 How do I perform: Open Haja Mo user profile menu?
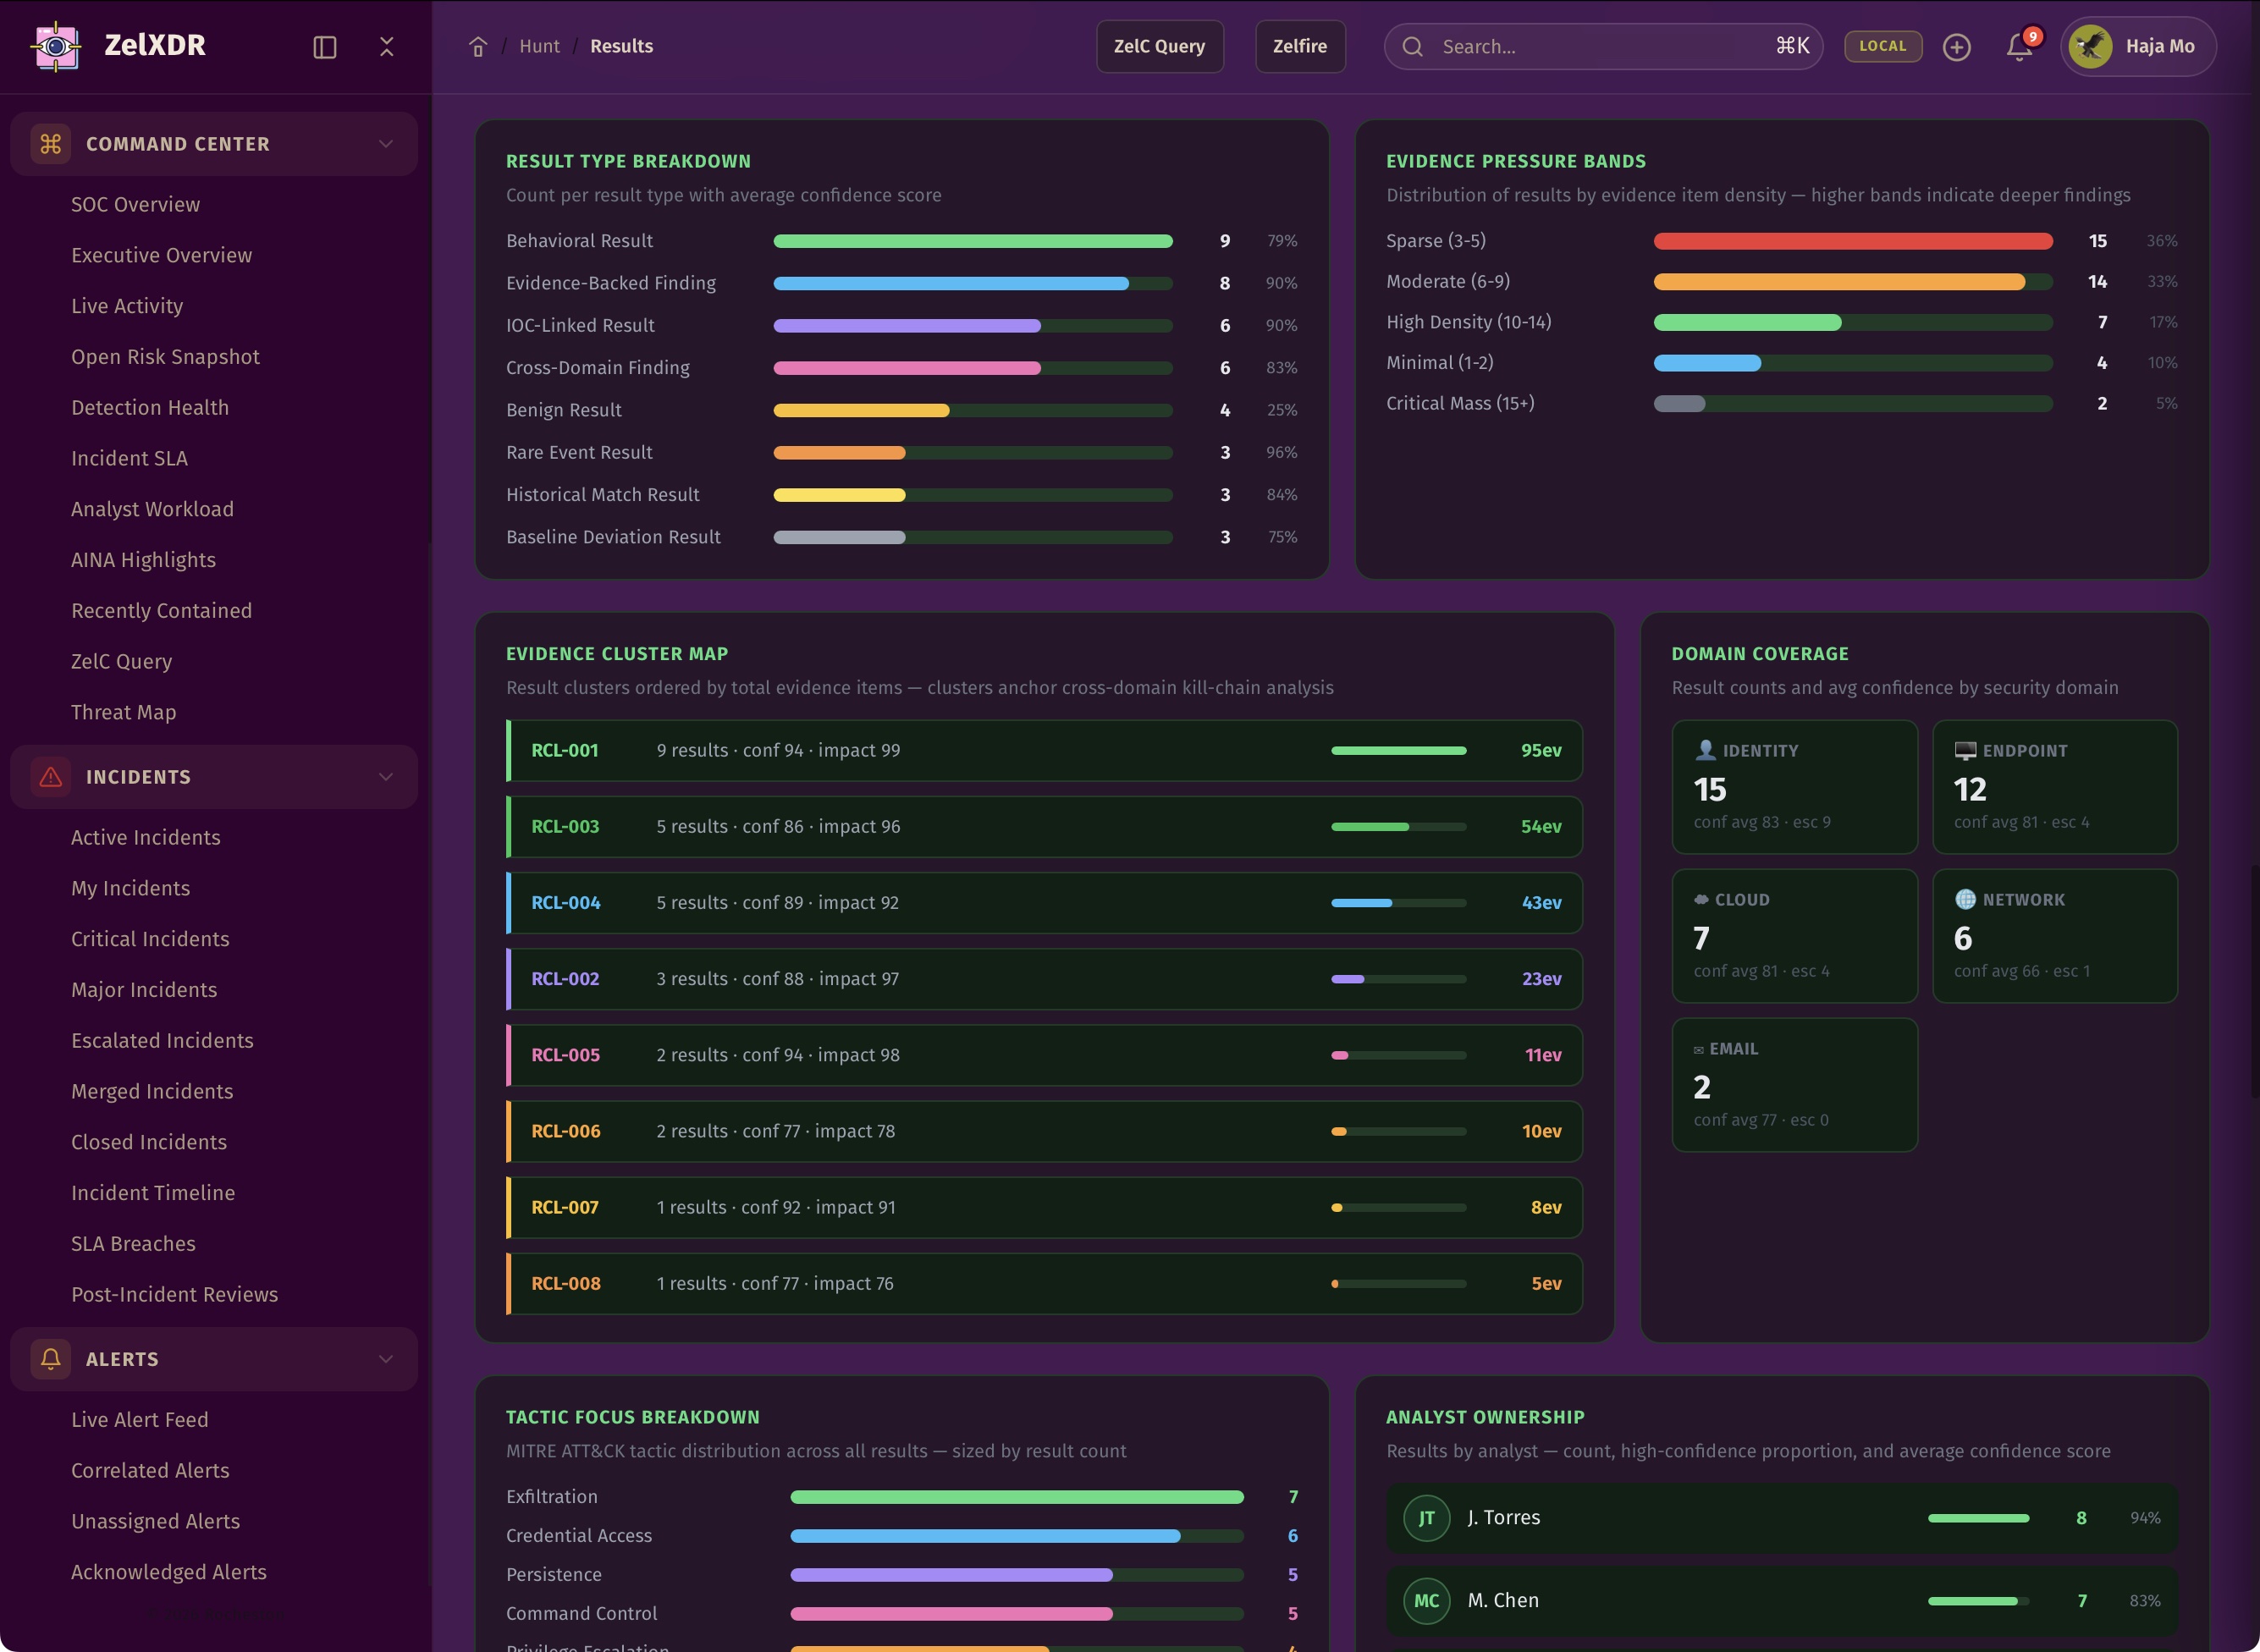coord(2138,46)
